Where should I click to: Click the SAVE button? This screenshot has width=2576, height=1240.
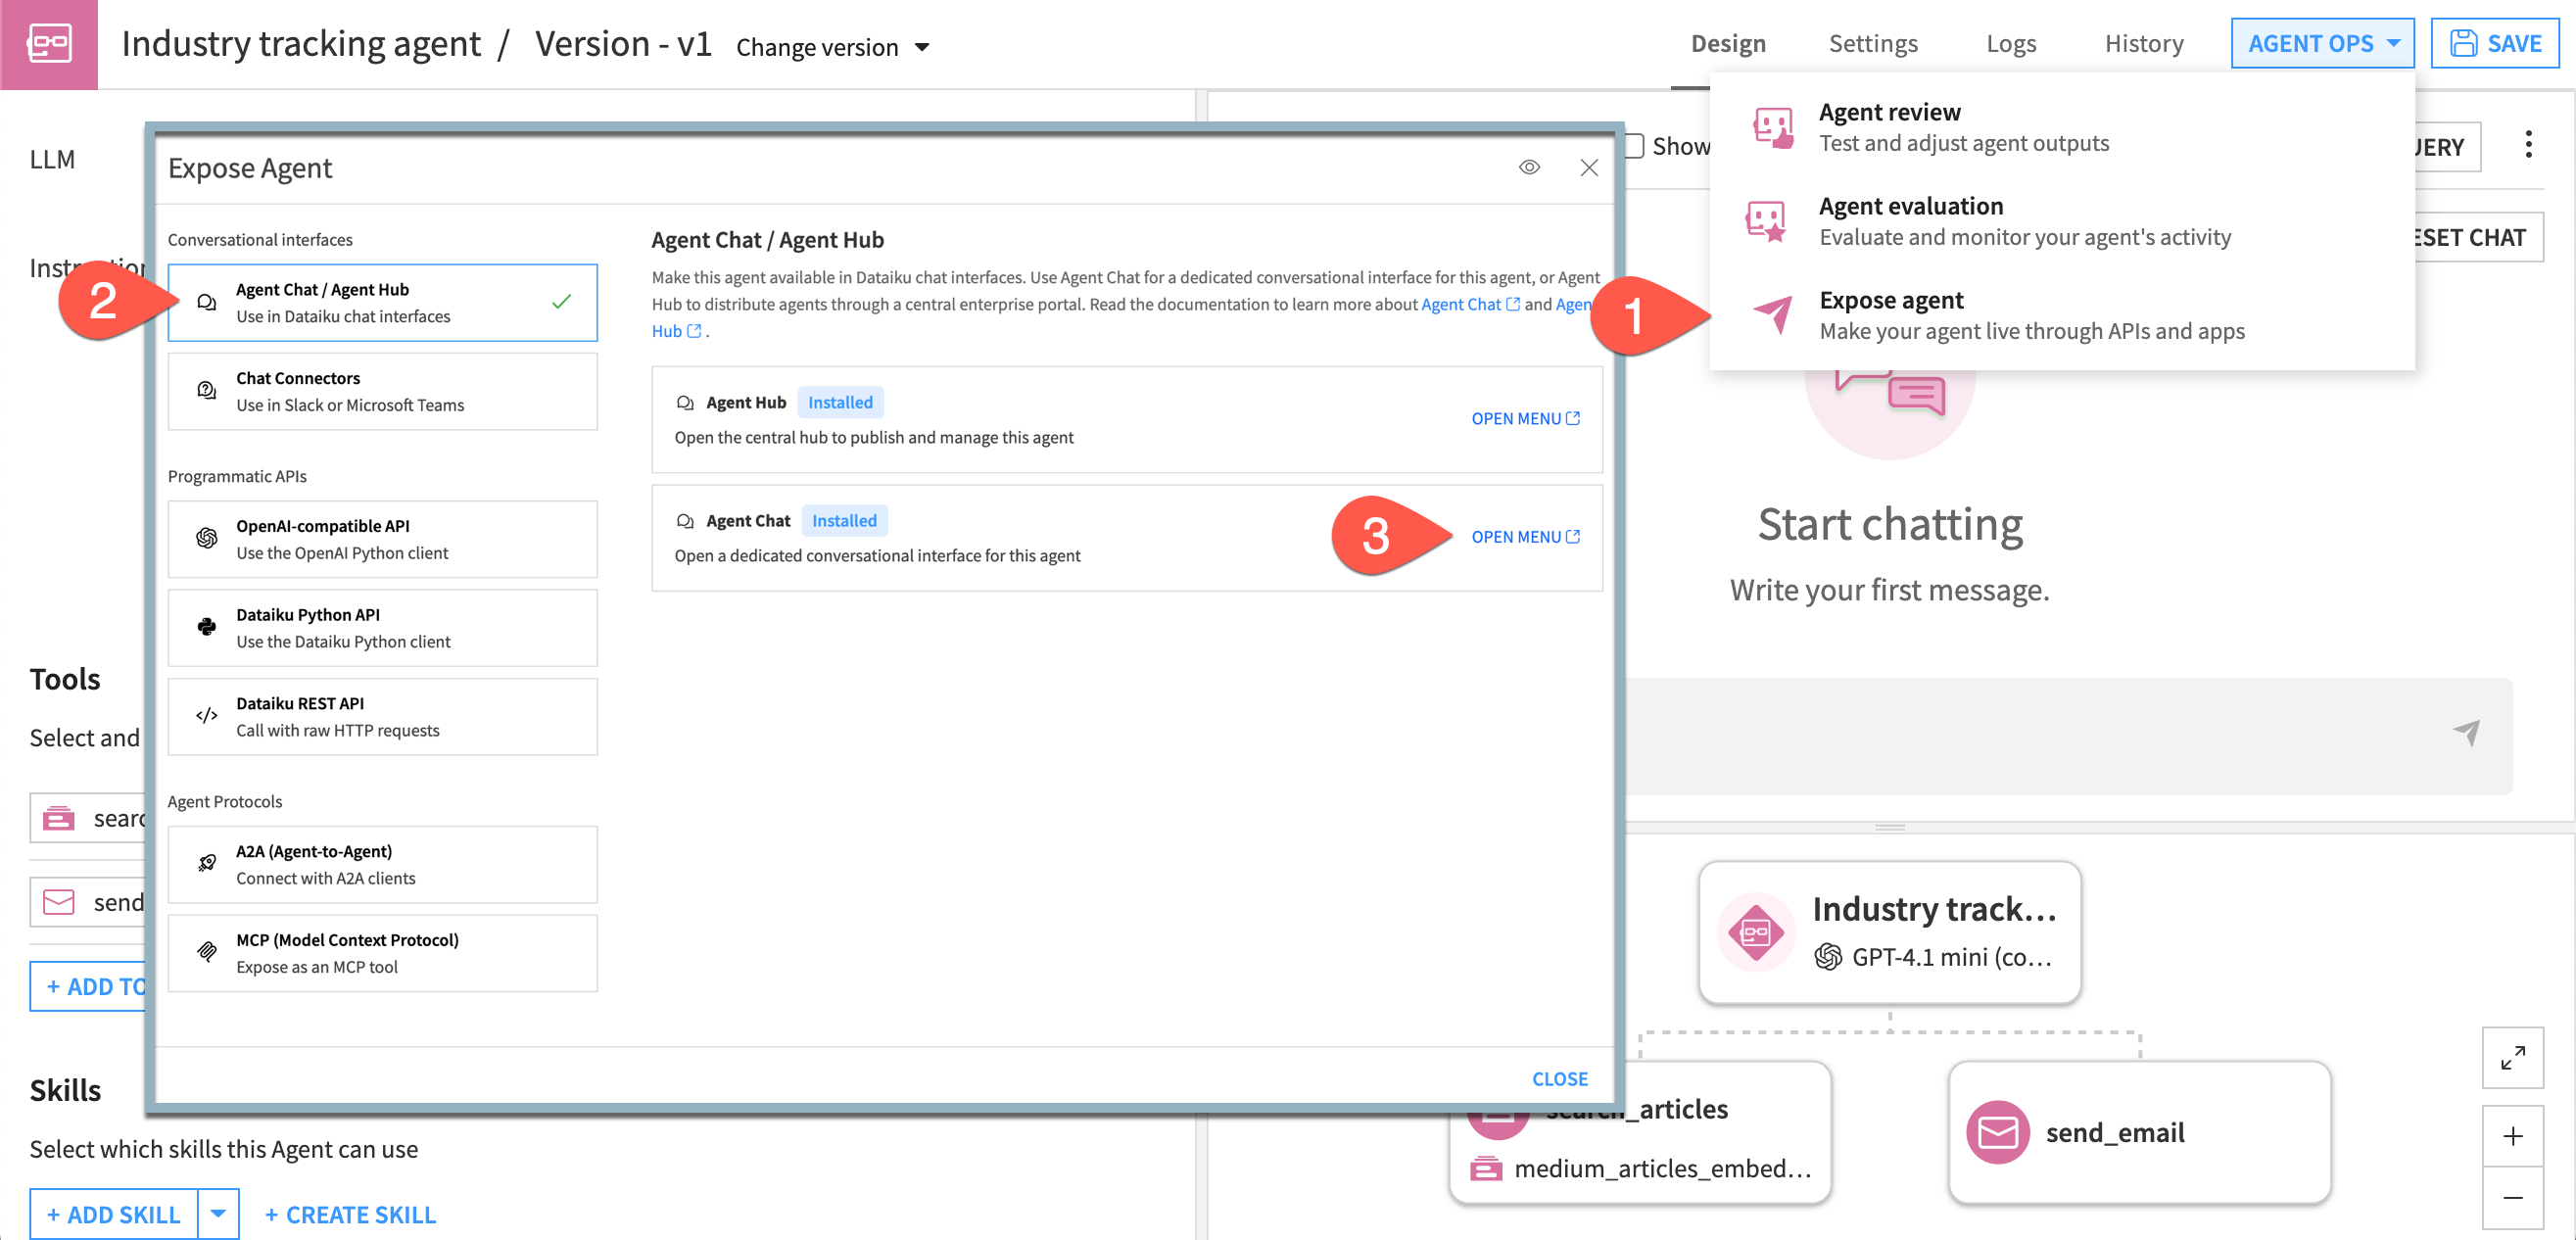(2494, 43)
